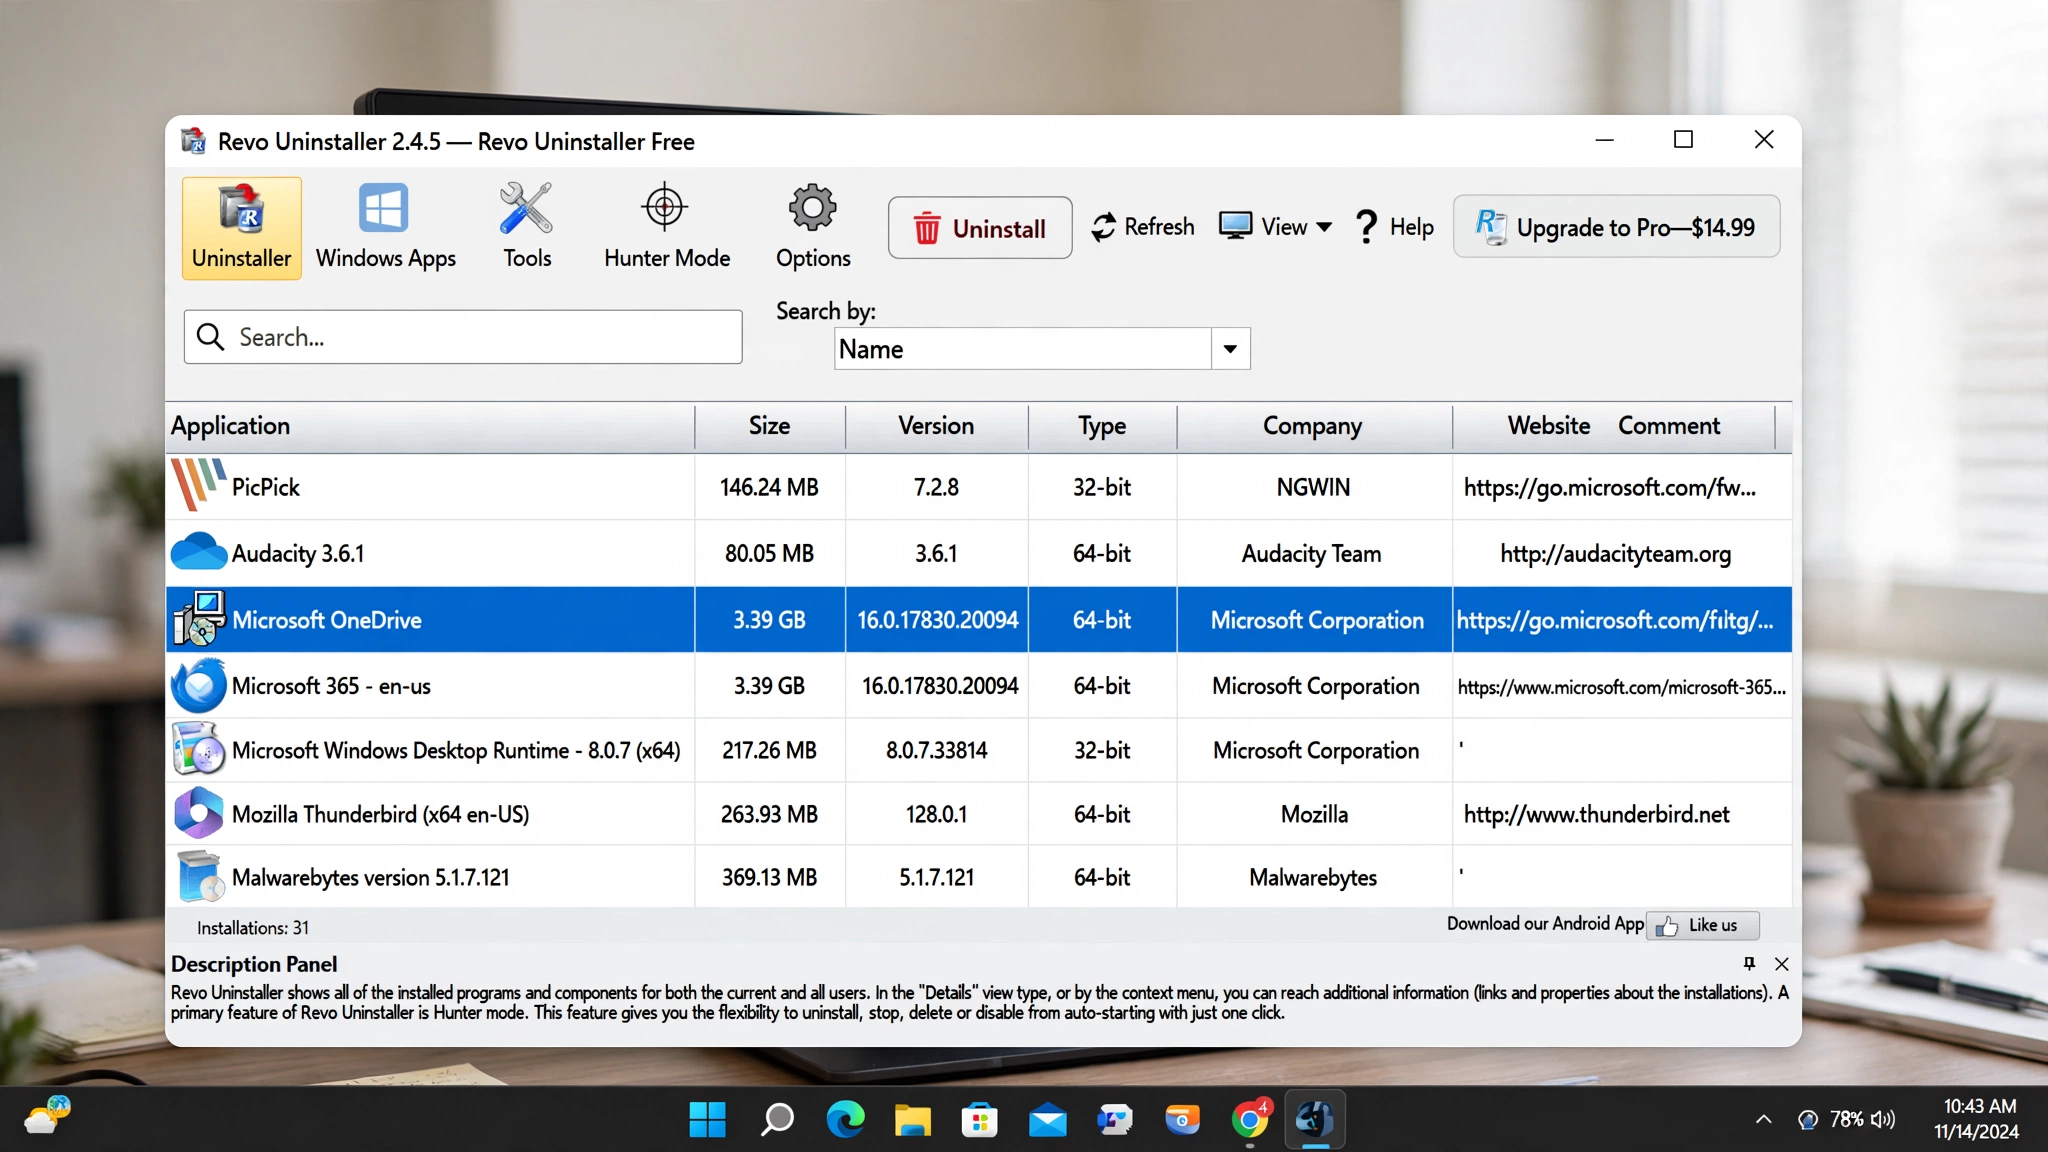Image resolution: width=2048 pixels, height=1152 pixels.
Task: Click the Malwarebytes company cell
Action: 1313,877
